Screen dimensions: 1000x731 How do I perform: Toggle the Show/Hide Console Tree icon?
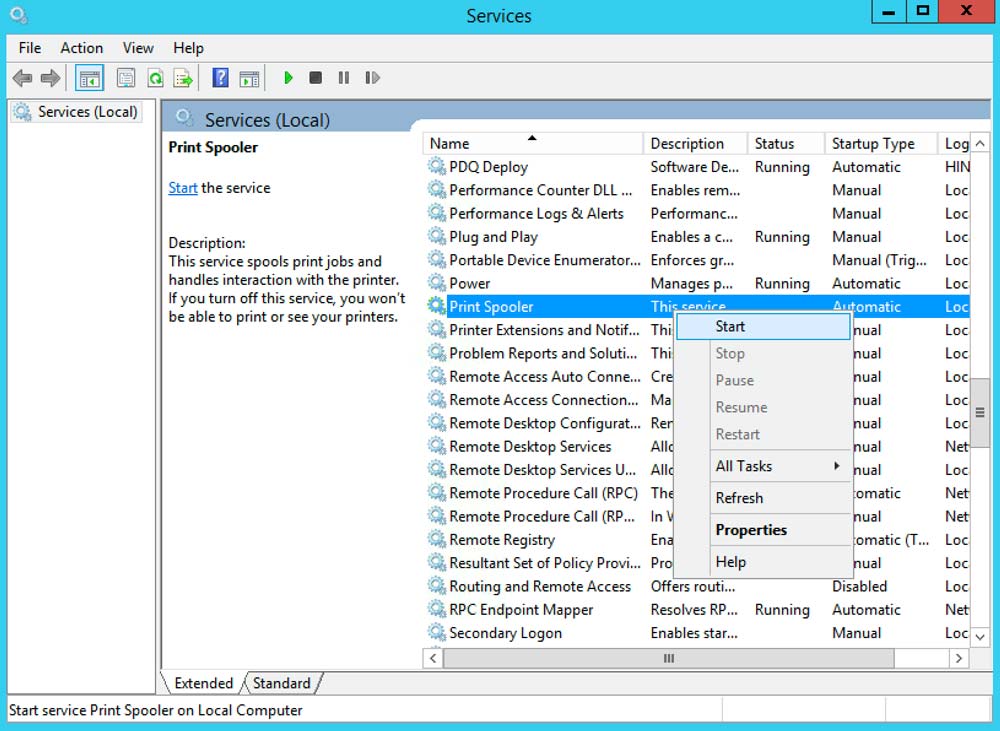click(89, 78)
